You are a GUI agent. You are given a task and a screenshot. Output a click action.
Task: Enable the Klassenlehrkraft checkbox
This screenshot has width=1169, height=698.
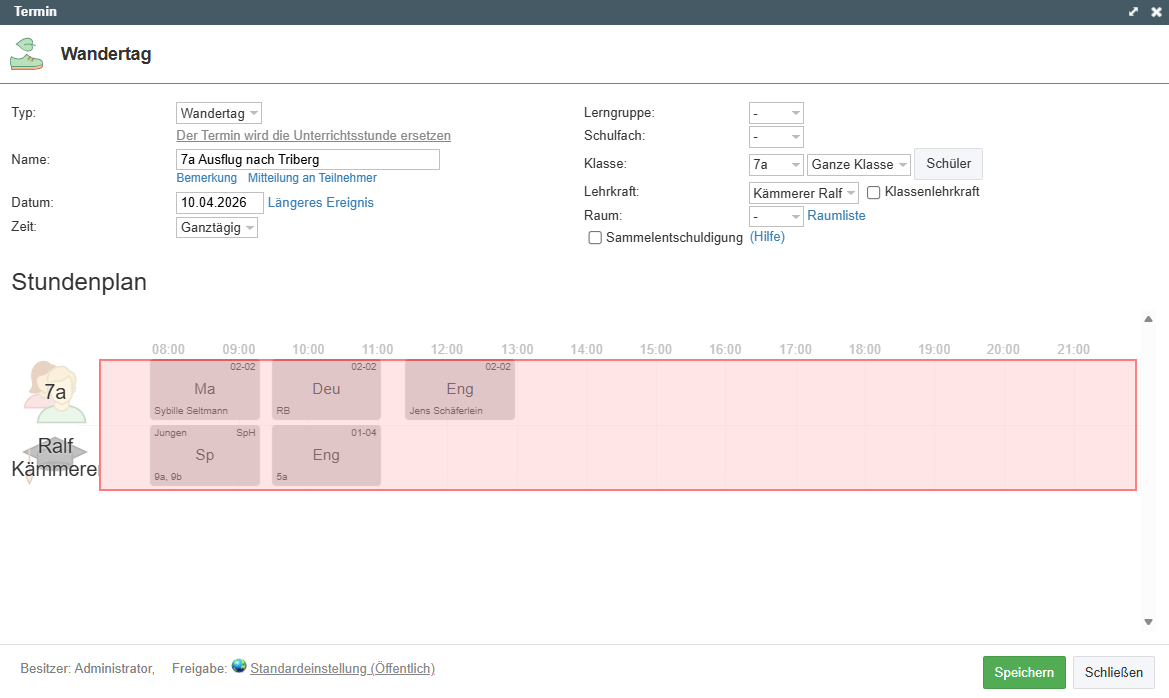tap(873, 192)
